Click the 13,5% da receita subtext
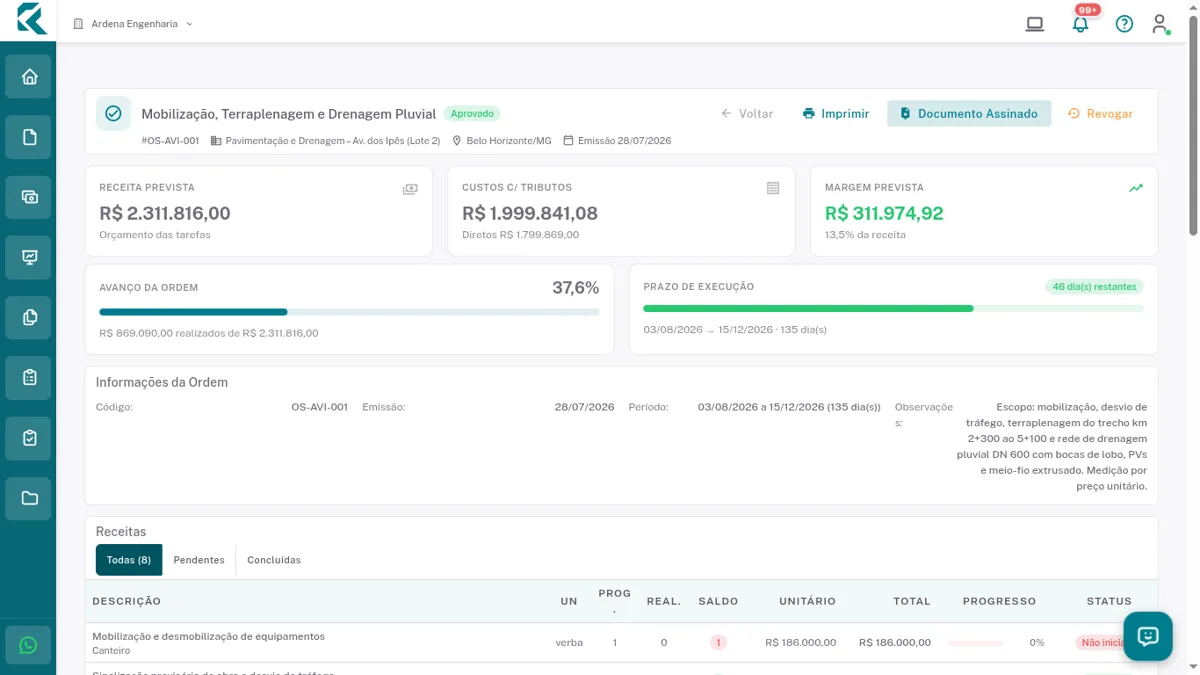The width and height of the screenshot is (1200, 675). point(865,235)
